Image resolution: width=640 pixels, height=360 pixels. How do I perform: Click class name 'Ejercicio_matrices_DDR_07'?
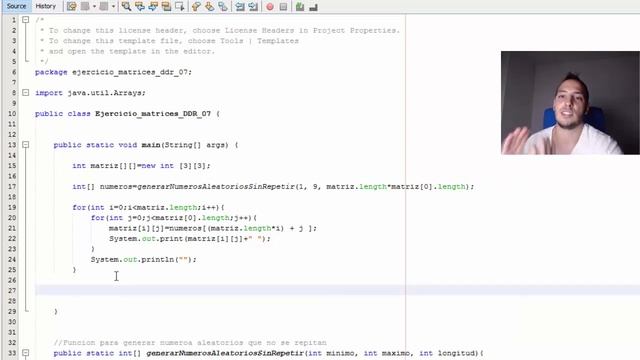click(153, 114)
